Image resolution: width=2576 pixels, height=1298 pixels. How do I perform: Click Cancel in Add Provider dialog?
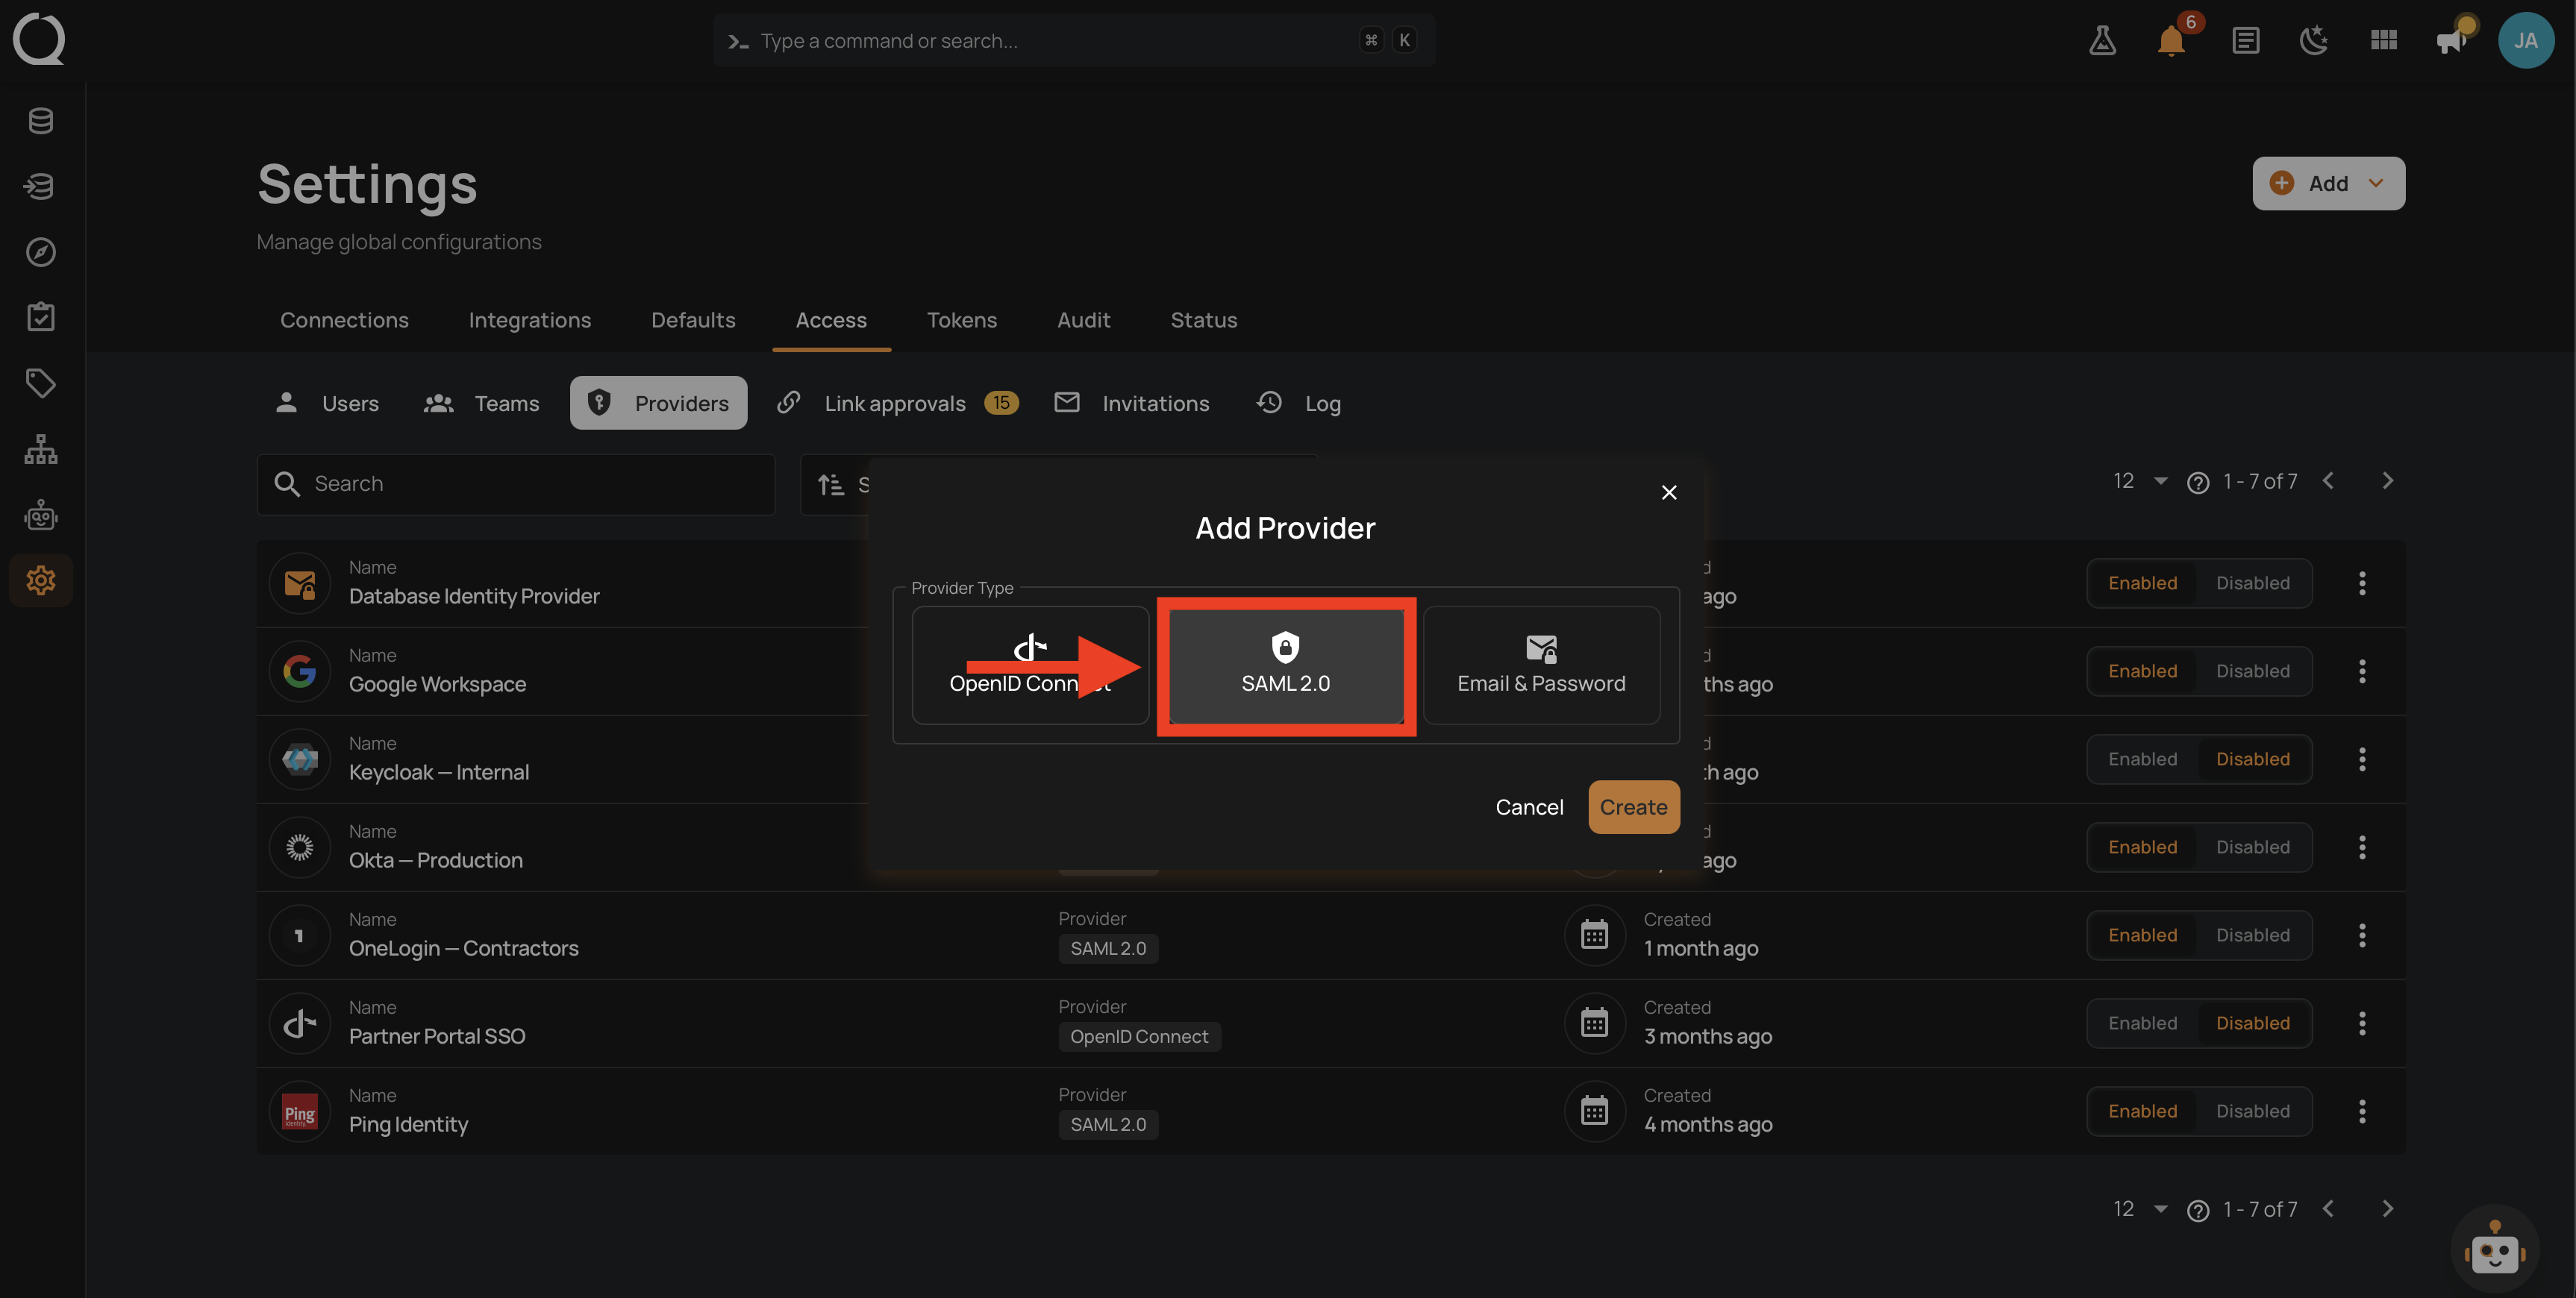point(1529,807)
